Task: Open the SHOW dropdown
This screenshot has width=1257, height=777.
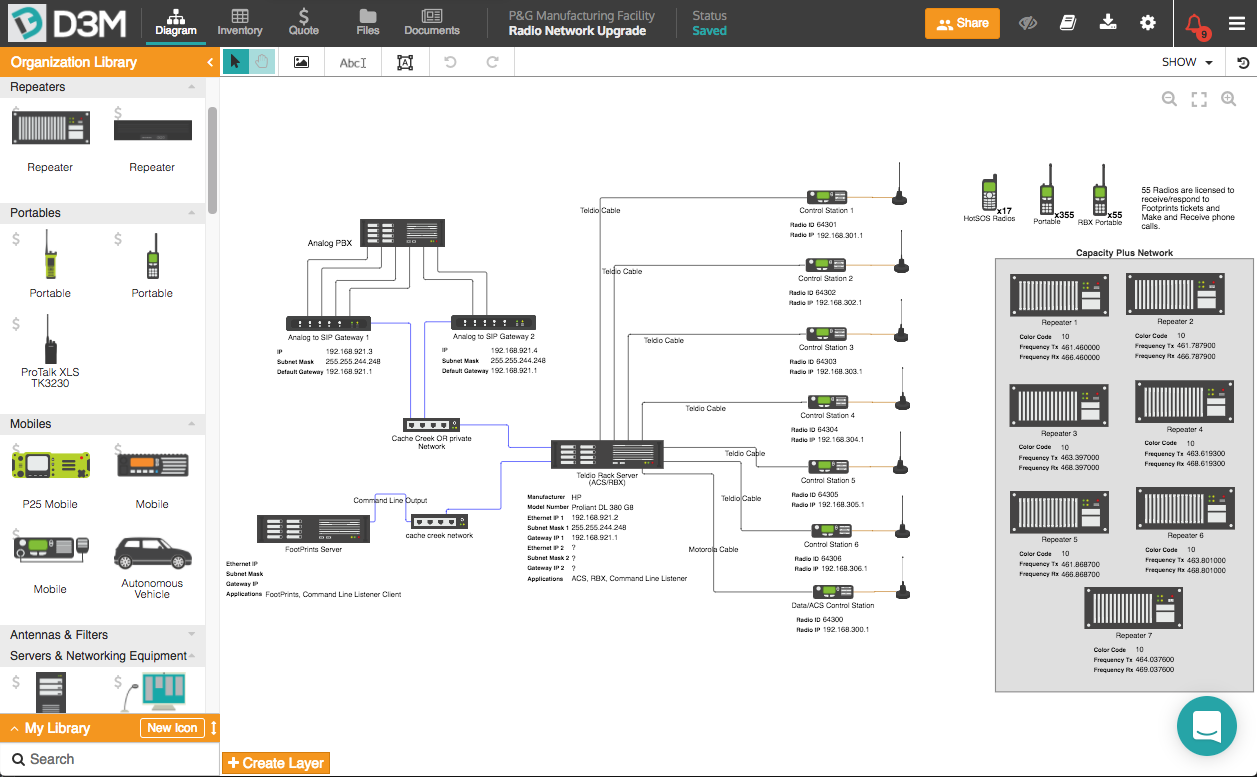Action: [x=1188, y=62]
